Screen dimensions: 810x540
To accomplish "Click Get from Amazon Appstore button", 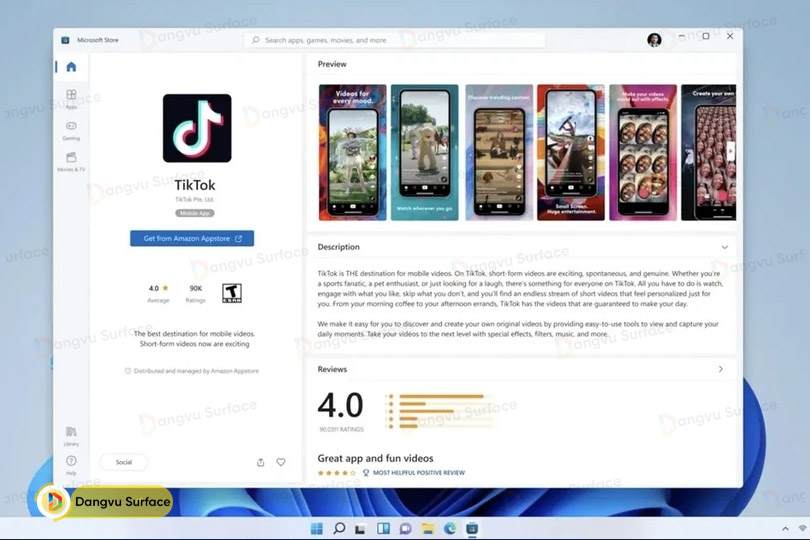I will pyautogui.click(x=192, y=239).
